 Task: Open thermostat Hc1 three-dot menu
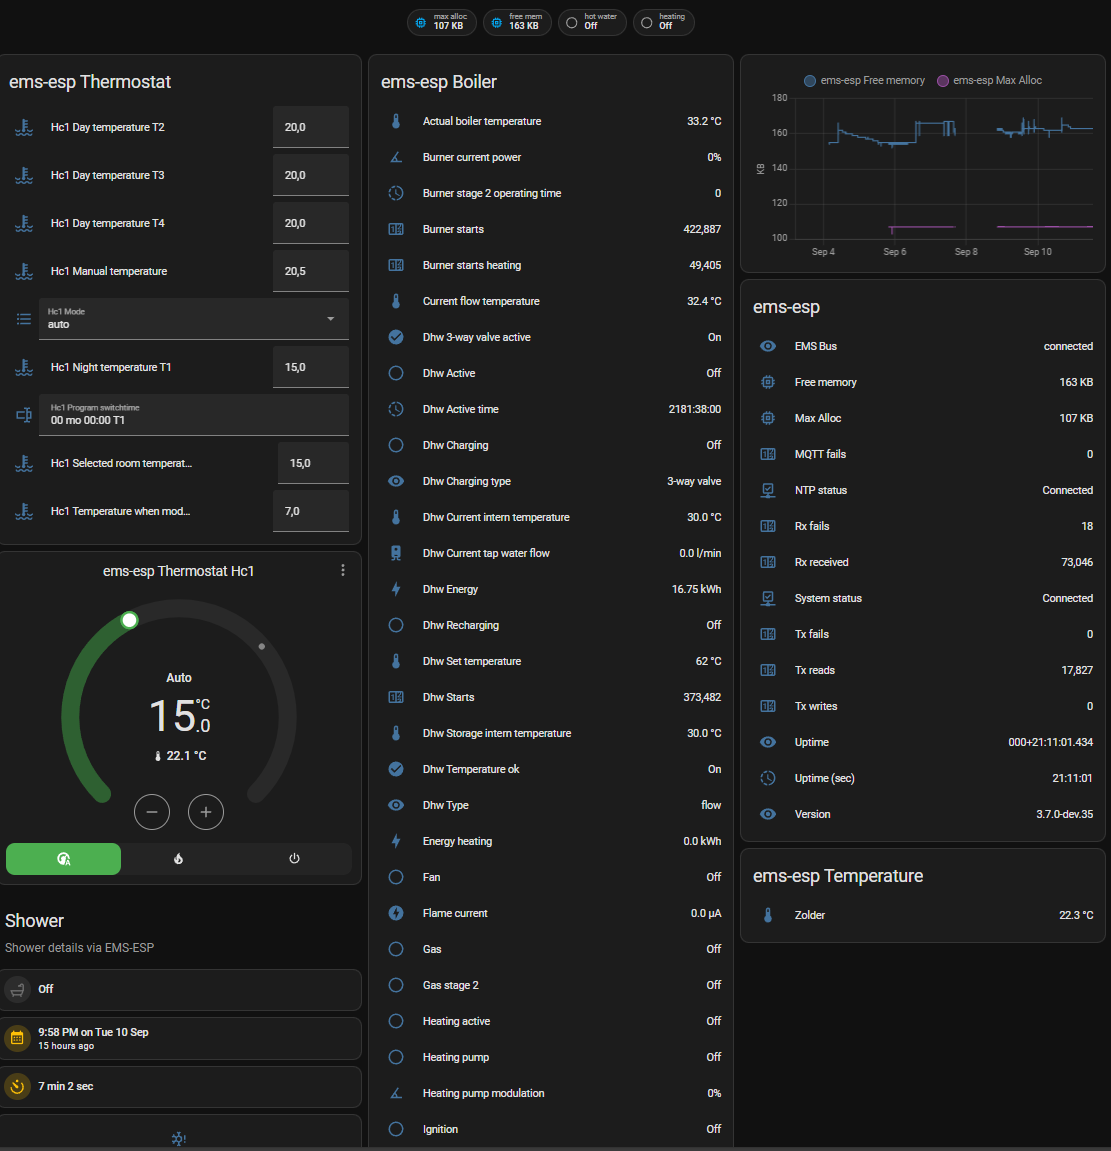(343, 570)
